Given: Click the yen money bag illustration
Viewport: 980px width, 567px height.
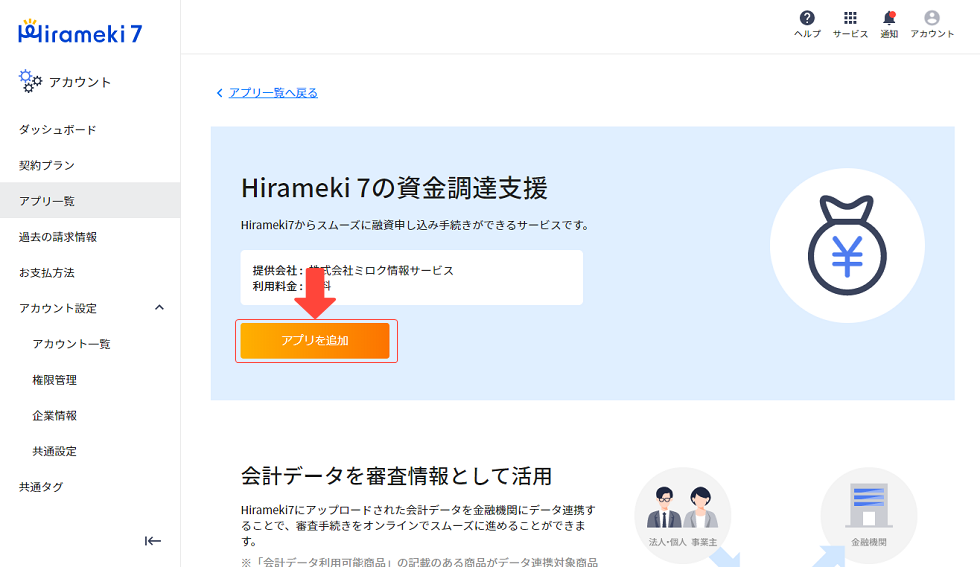Looking at the screenshot, I should 847,245.
